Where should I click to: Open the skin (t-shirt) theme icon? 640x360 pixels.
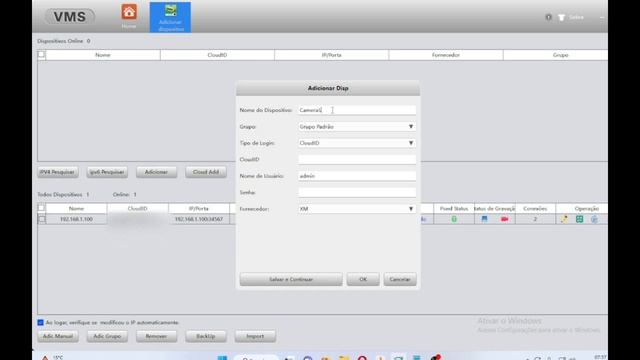coord(562,17)
